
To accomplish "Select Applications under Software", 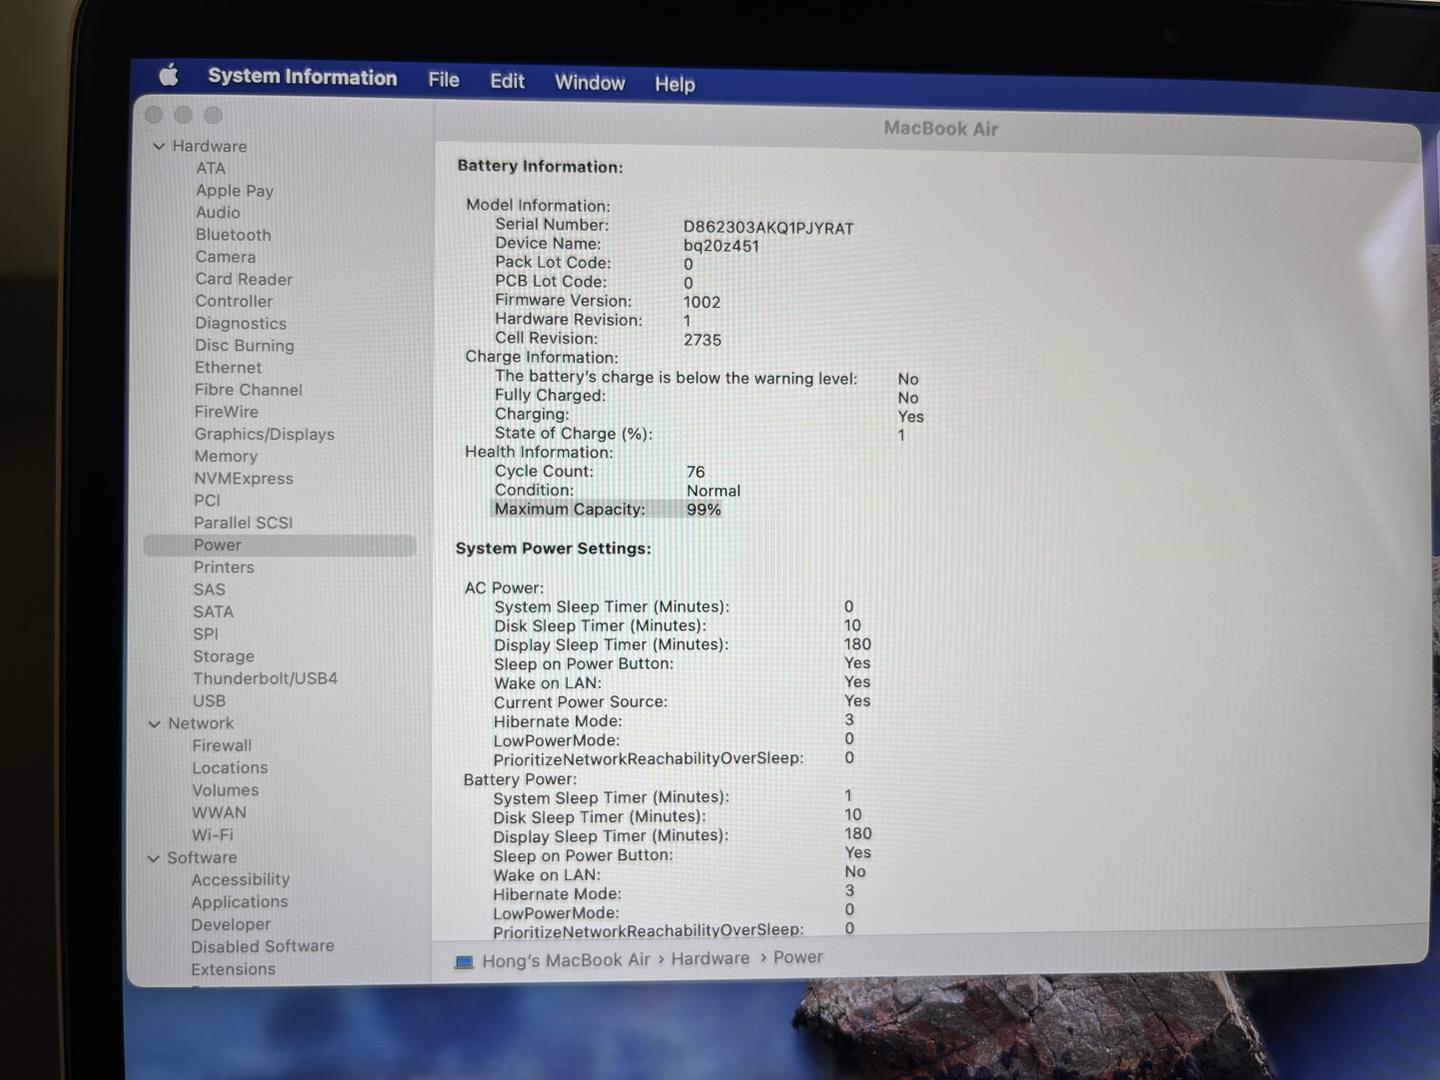I will click(239, 902).
